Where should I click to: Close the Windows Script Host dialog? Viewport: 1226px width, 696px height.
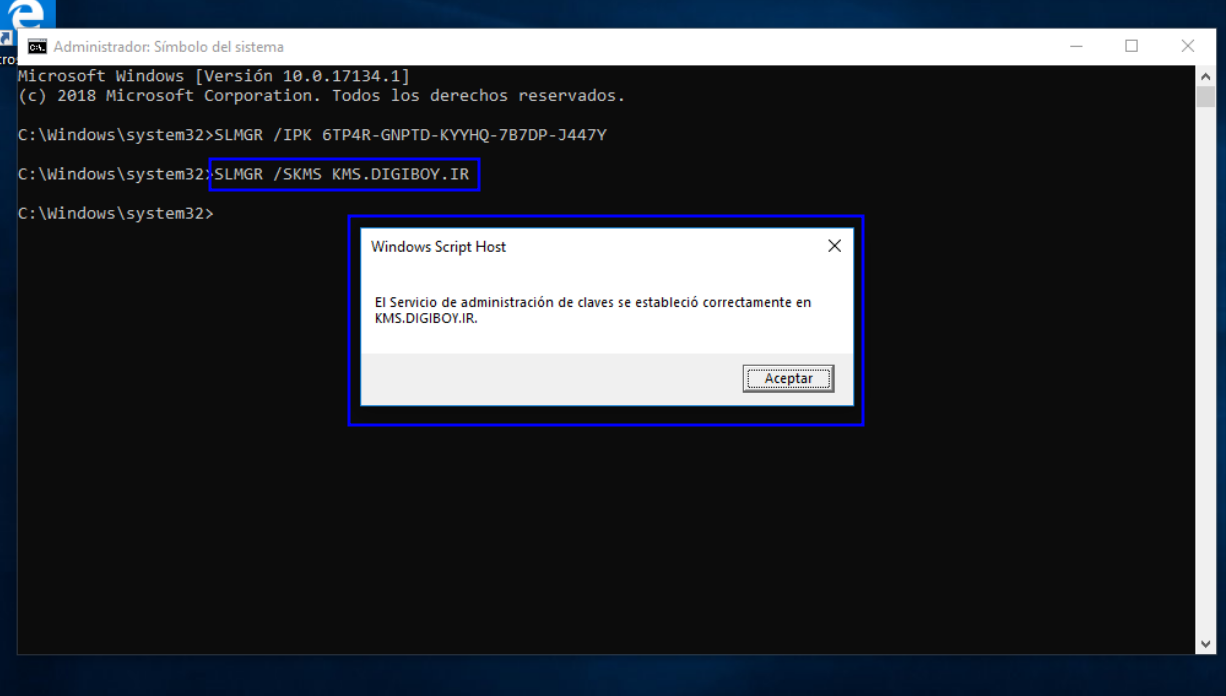(834, 246)
